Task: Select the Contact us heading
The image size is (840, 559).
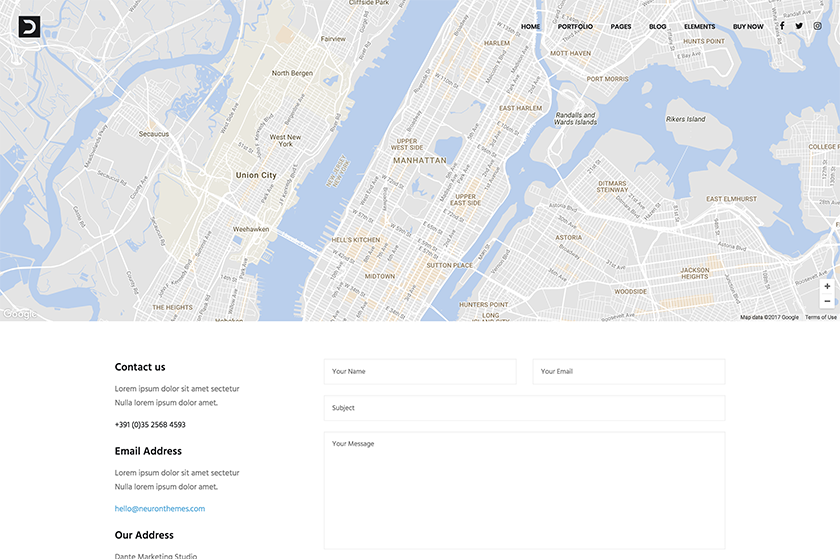Action: (140, 367)
